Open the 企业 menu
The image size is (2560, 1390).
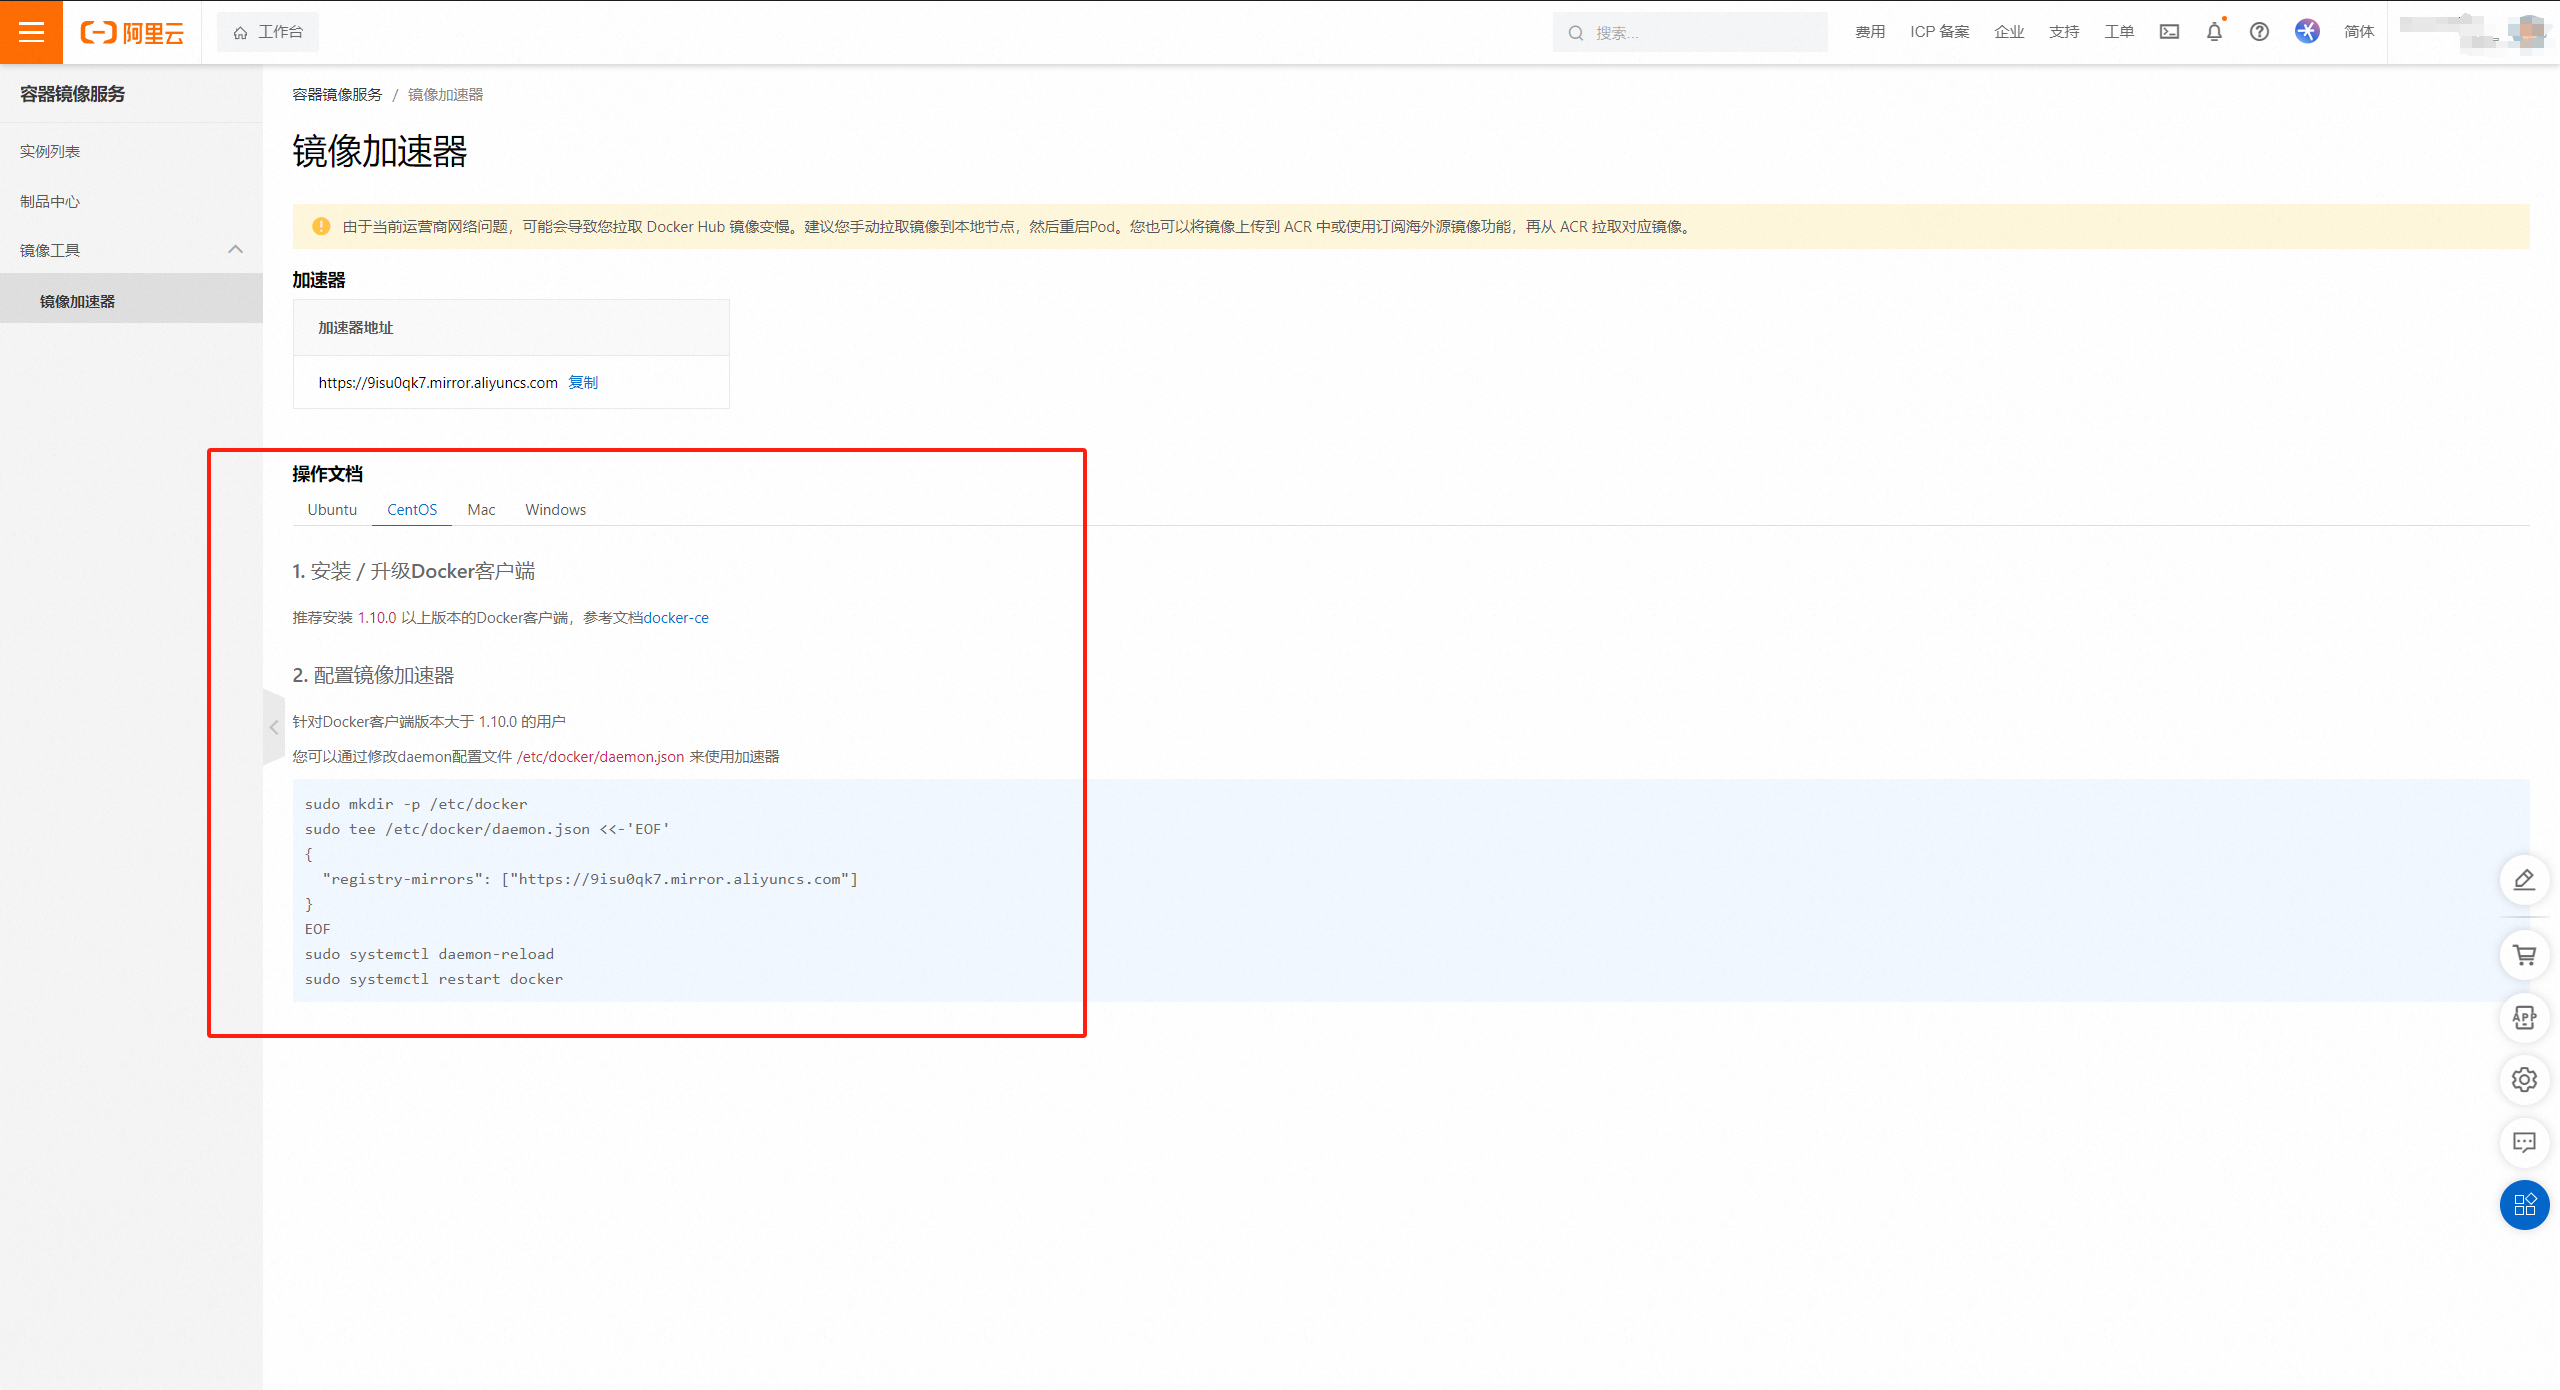point(2008,32)
